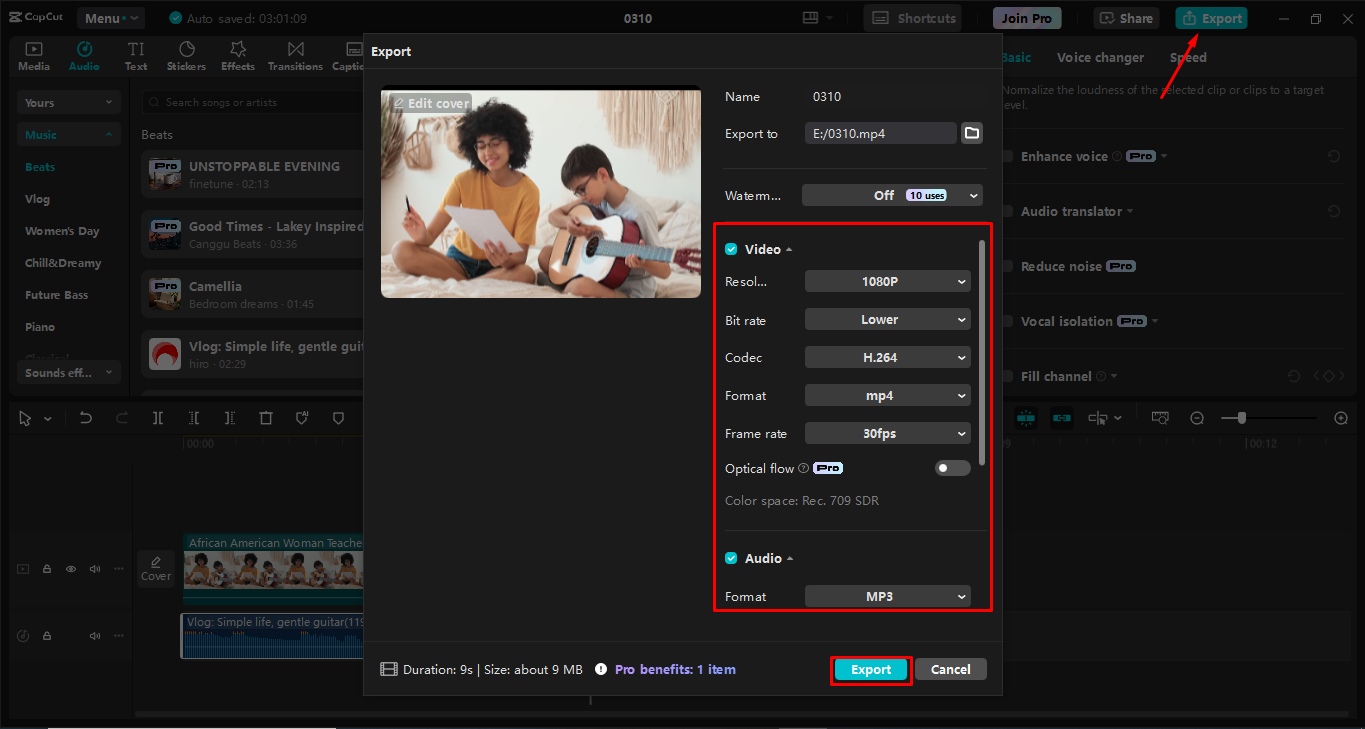Reset the Enhance voice setting
This screenshot has width=1365, height=729.
point(1333,157)
